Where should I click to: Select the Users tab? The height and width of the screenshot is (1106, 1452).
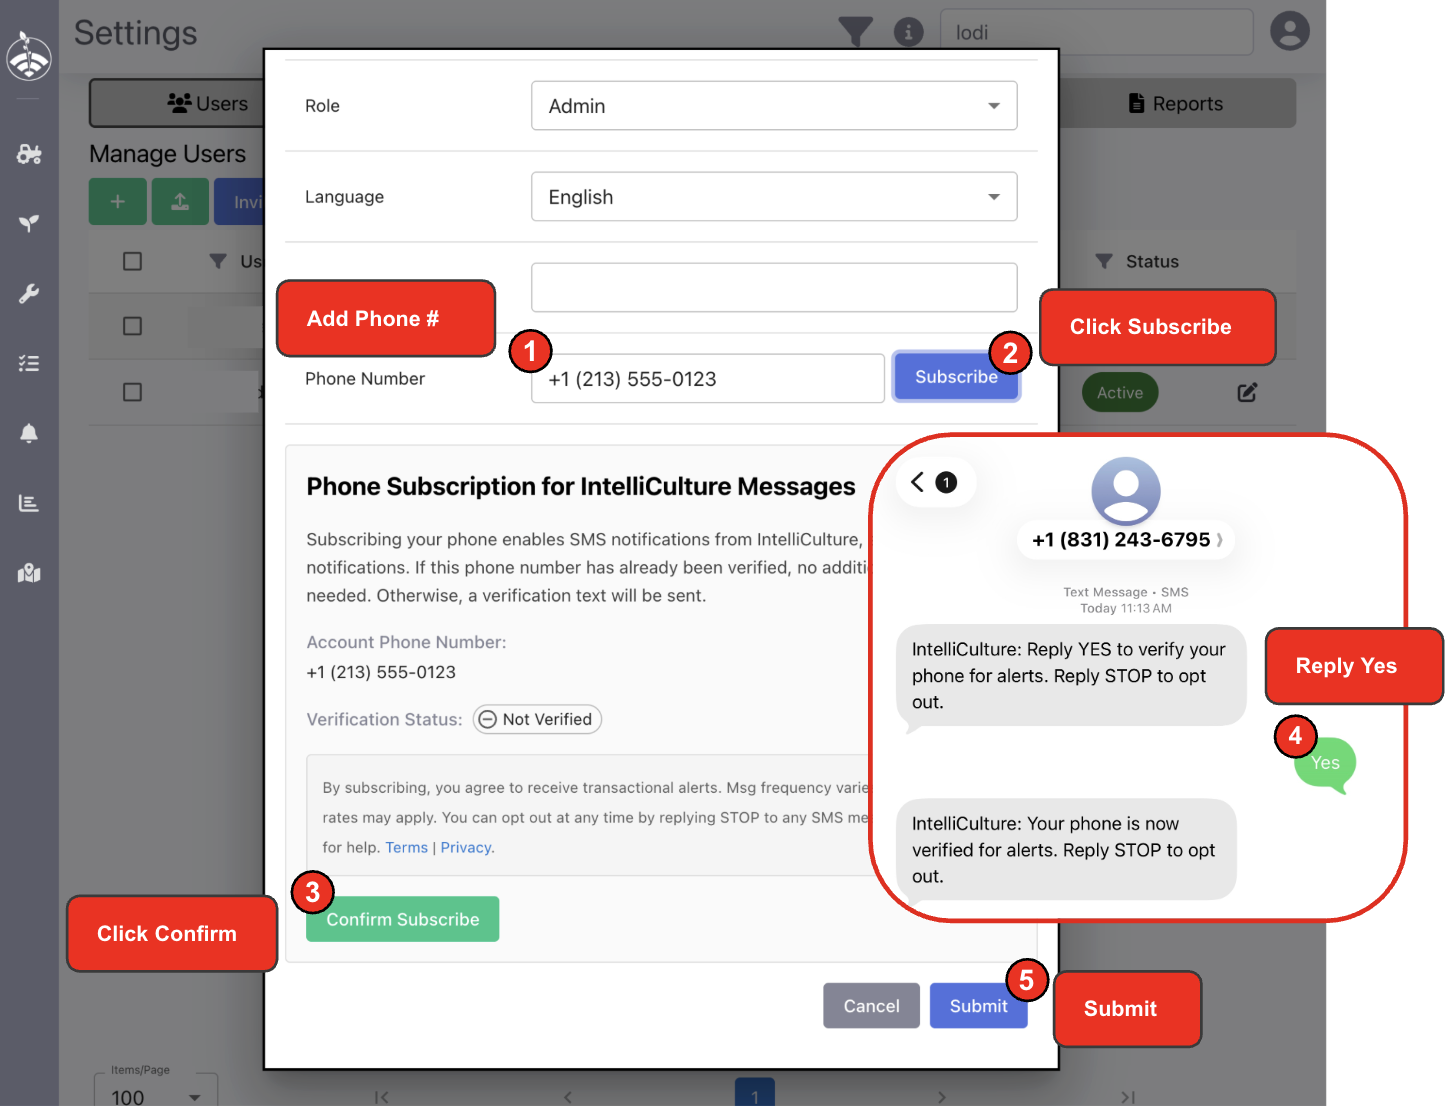point(208,104)
